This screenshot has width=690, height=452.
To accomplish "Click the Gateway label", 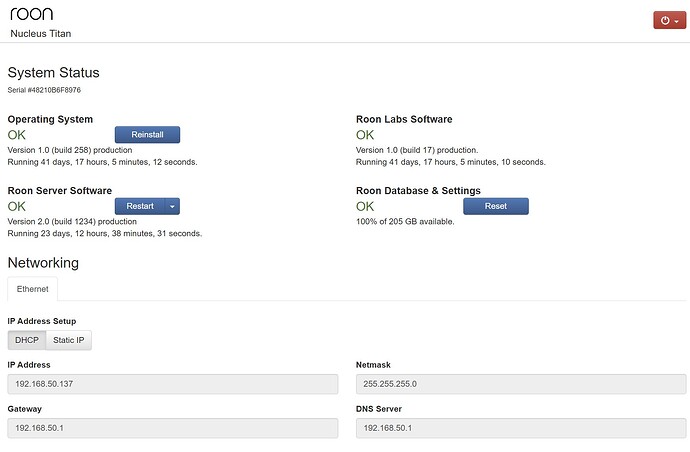I will (x=25, y=409).
